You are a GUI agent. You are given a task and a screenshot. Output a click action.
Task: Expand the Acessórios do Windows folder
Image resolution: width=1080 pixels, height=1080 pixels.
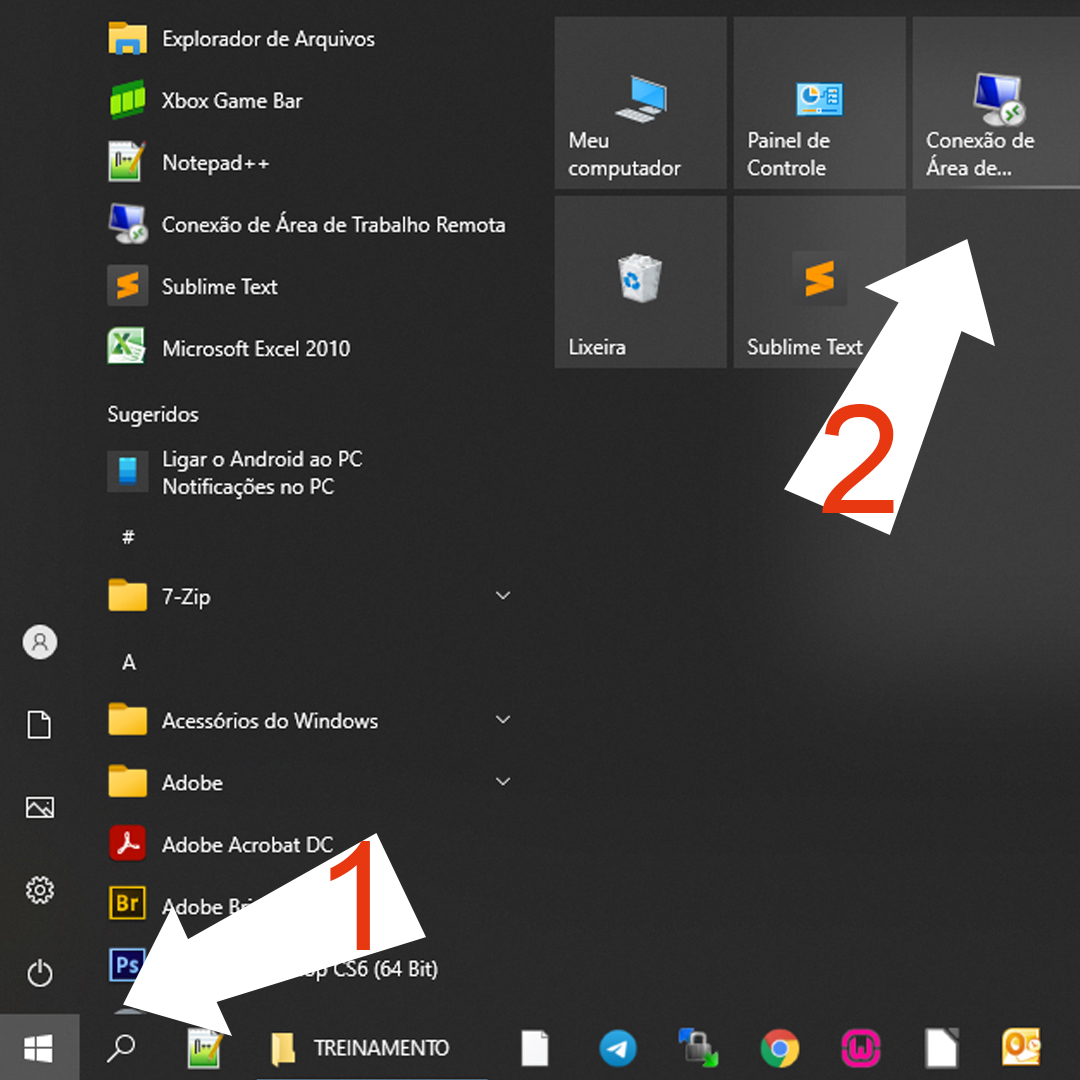tap(503, 720)
